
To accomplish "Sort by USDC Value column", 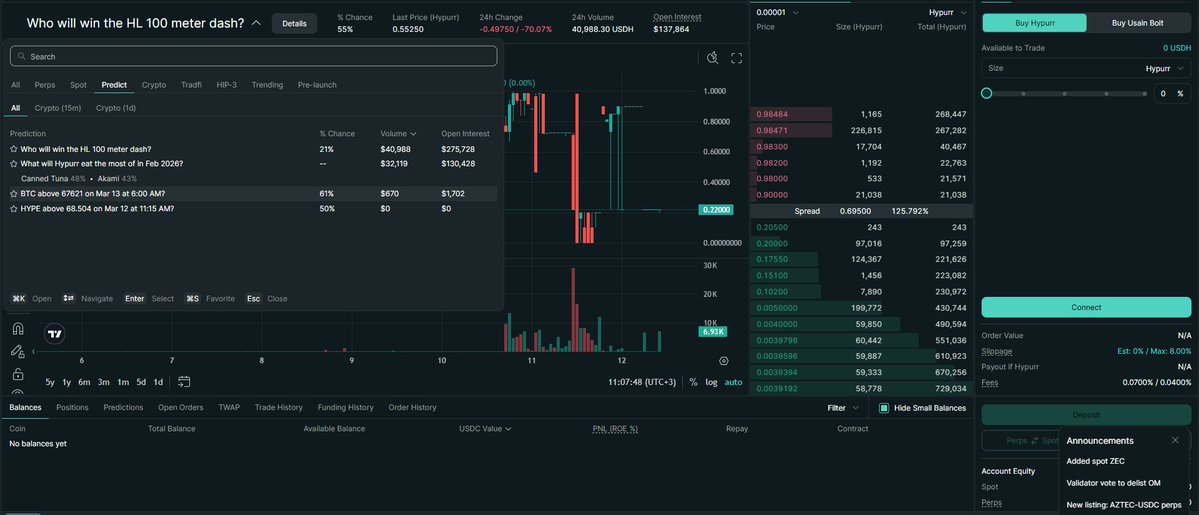I will (485, 429).
